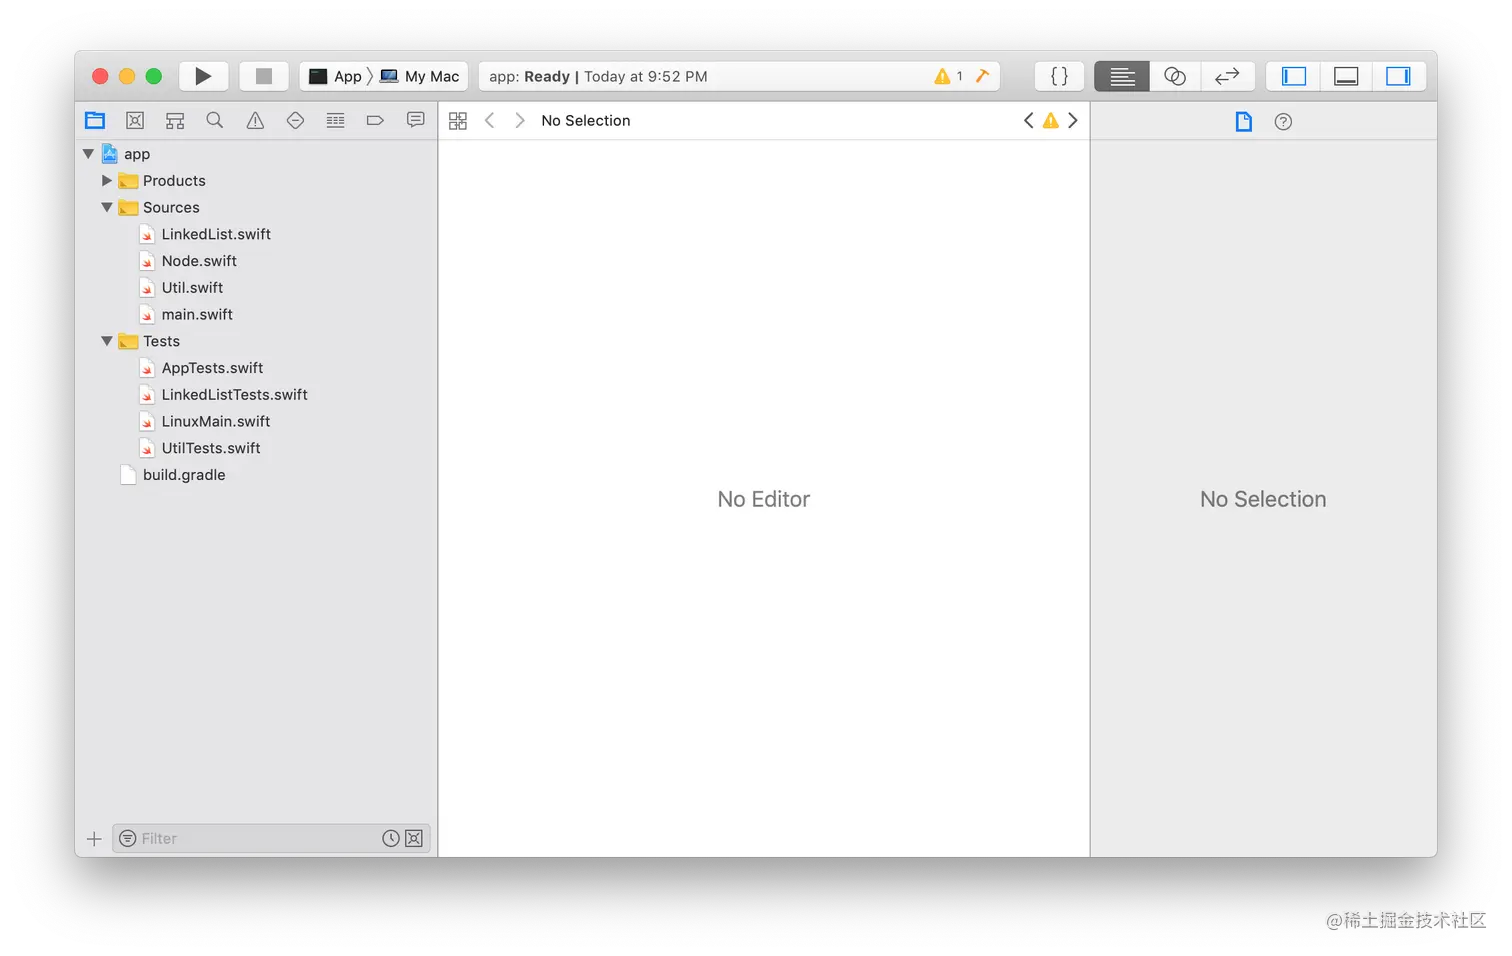Open the App scheme selector

(x=336, y=76)
